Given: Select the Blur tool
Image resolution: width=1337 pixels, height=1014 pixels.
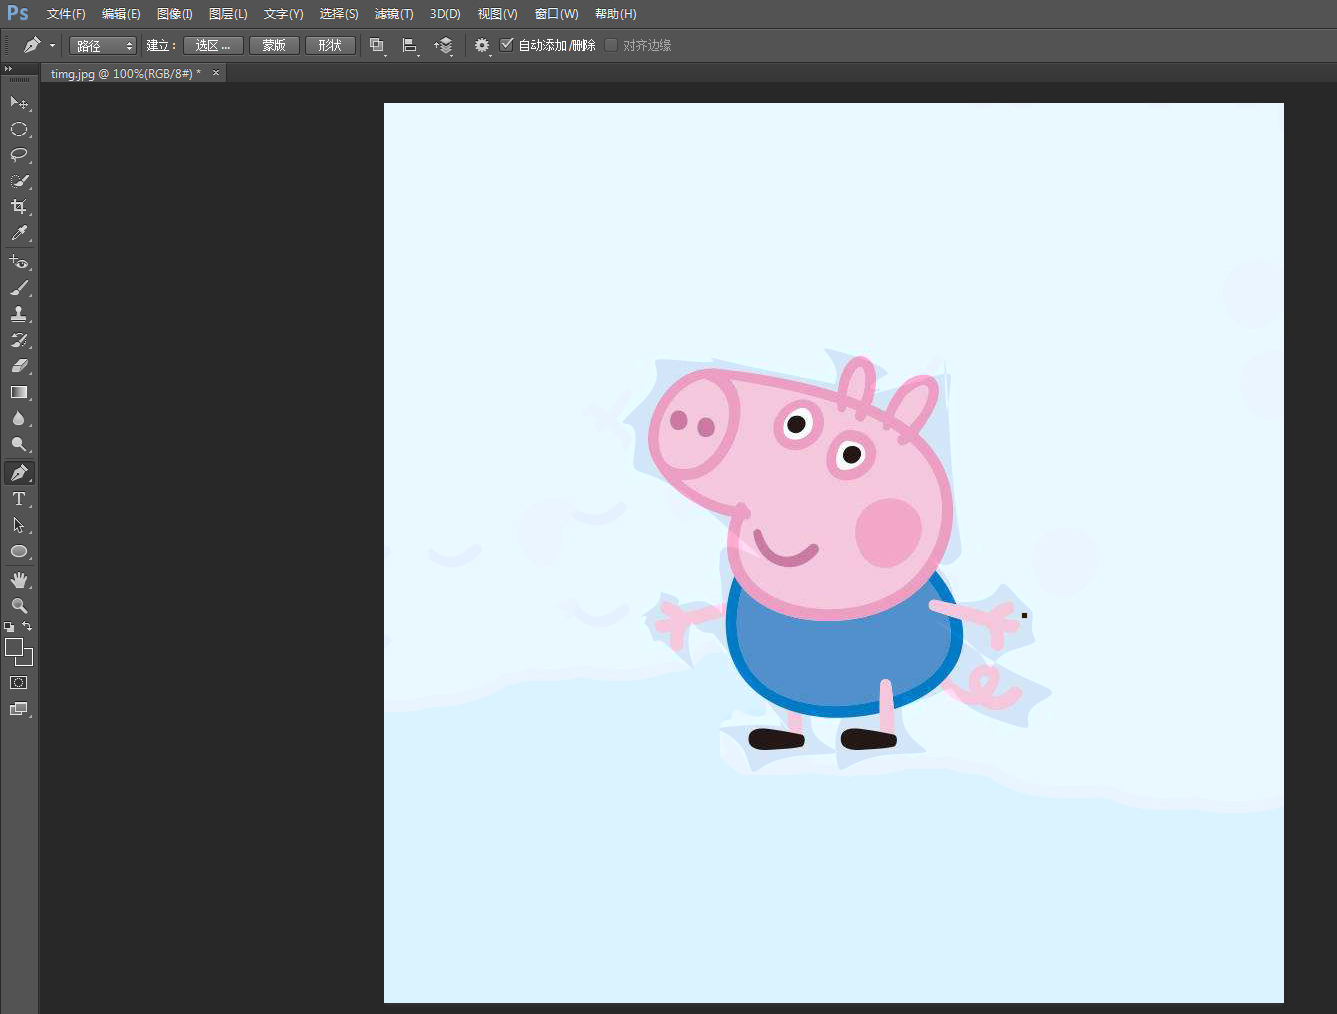Looking at the screenshot, I should point(19,418).
